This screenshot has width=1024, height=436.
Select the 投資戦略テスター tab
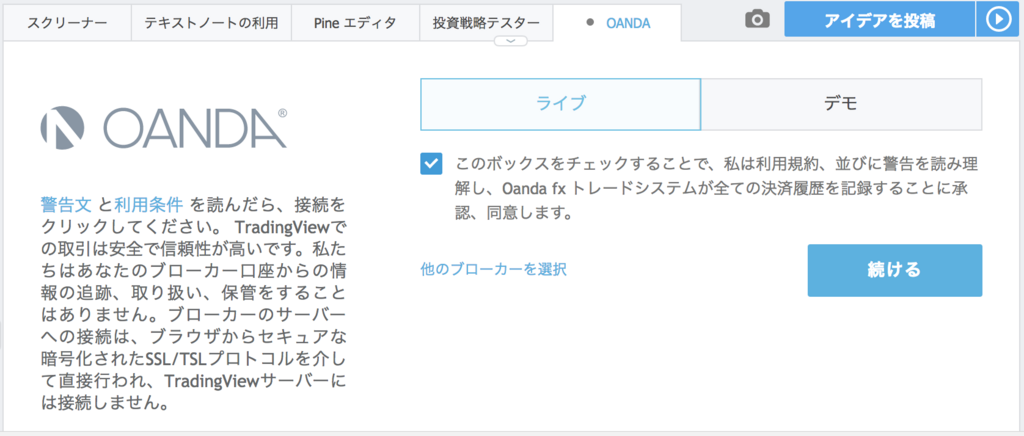[486, 23]
